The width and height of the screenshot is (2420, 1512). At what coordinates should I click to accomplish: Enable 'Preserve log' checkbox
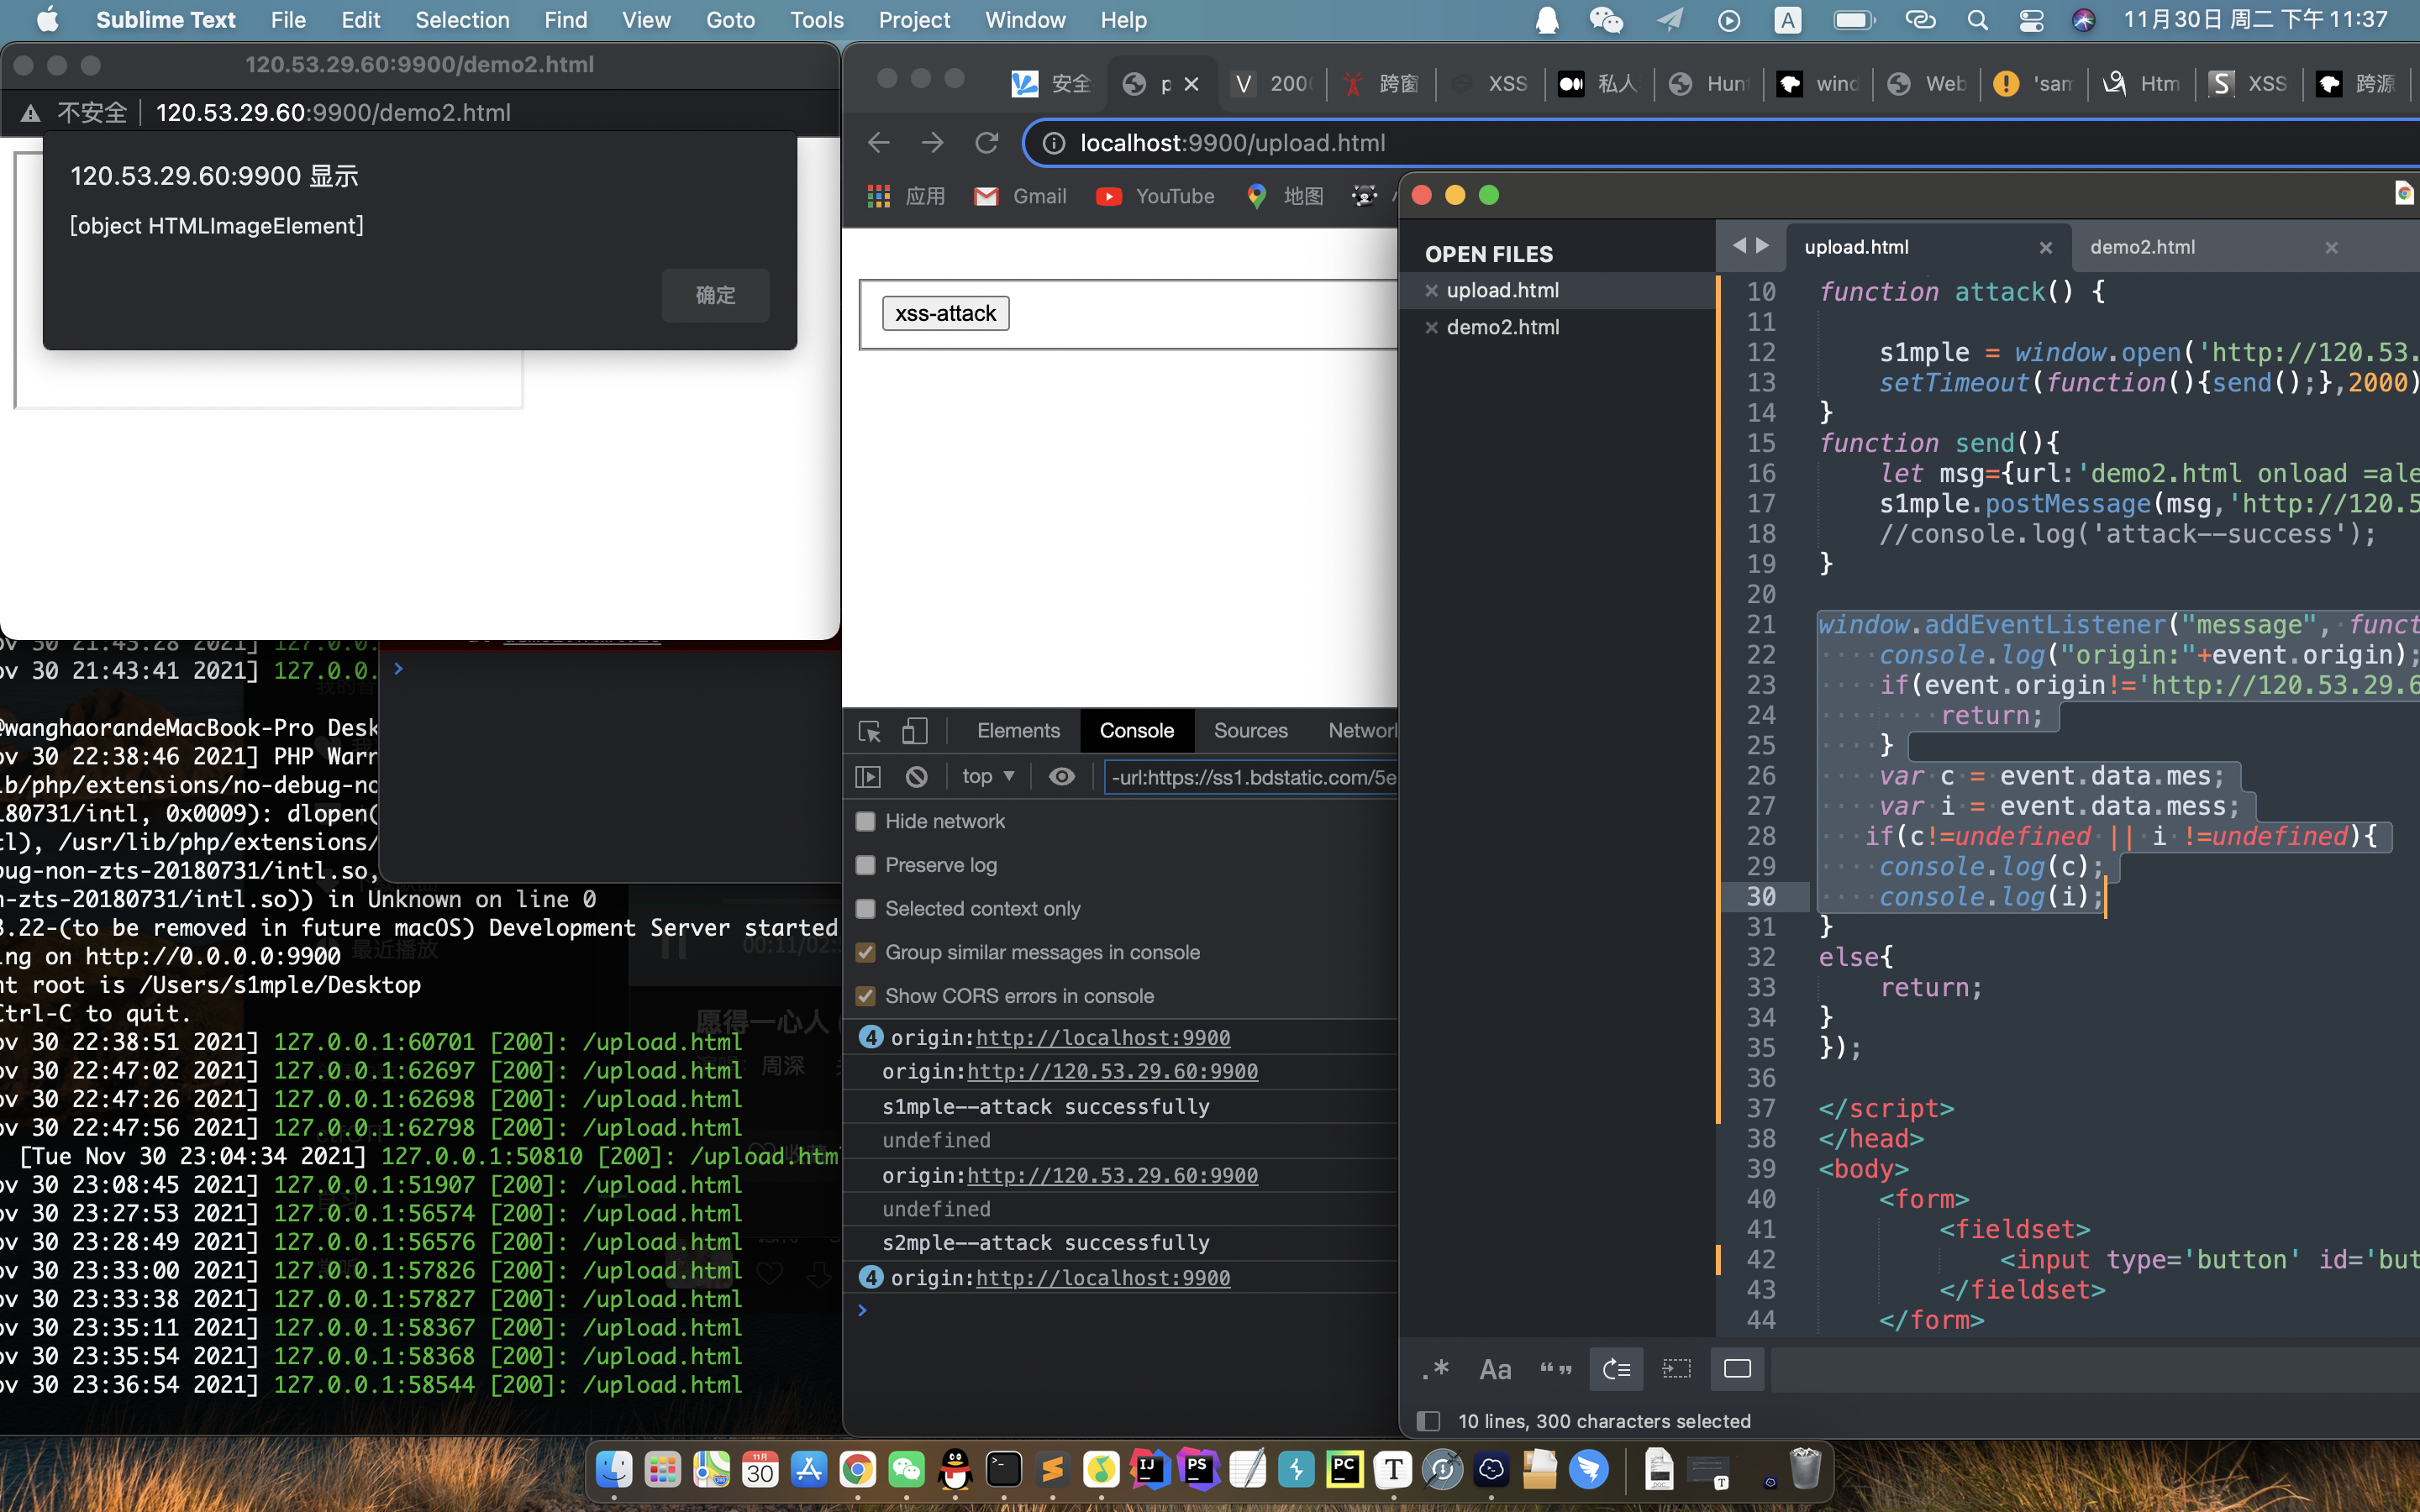click(864, 864)
